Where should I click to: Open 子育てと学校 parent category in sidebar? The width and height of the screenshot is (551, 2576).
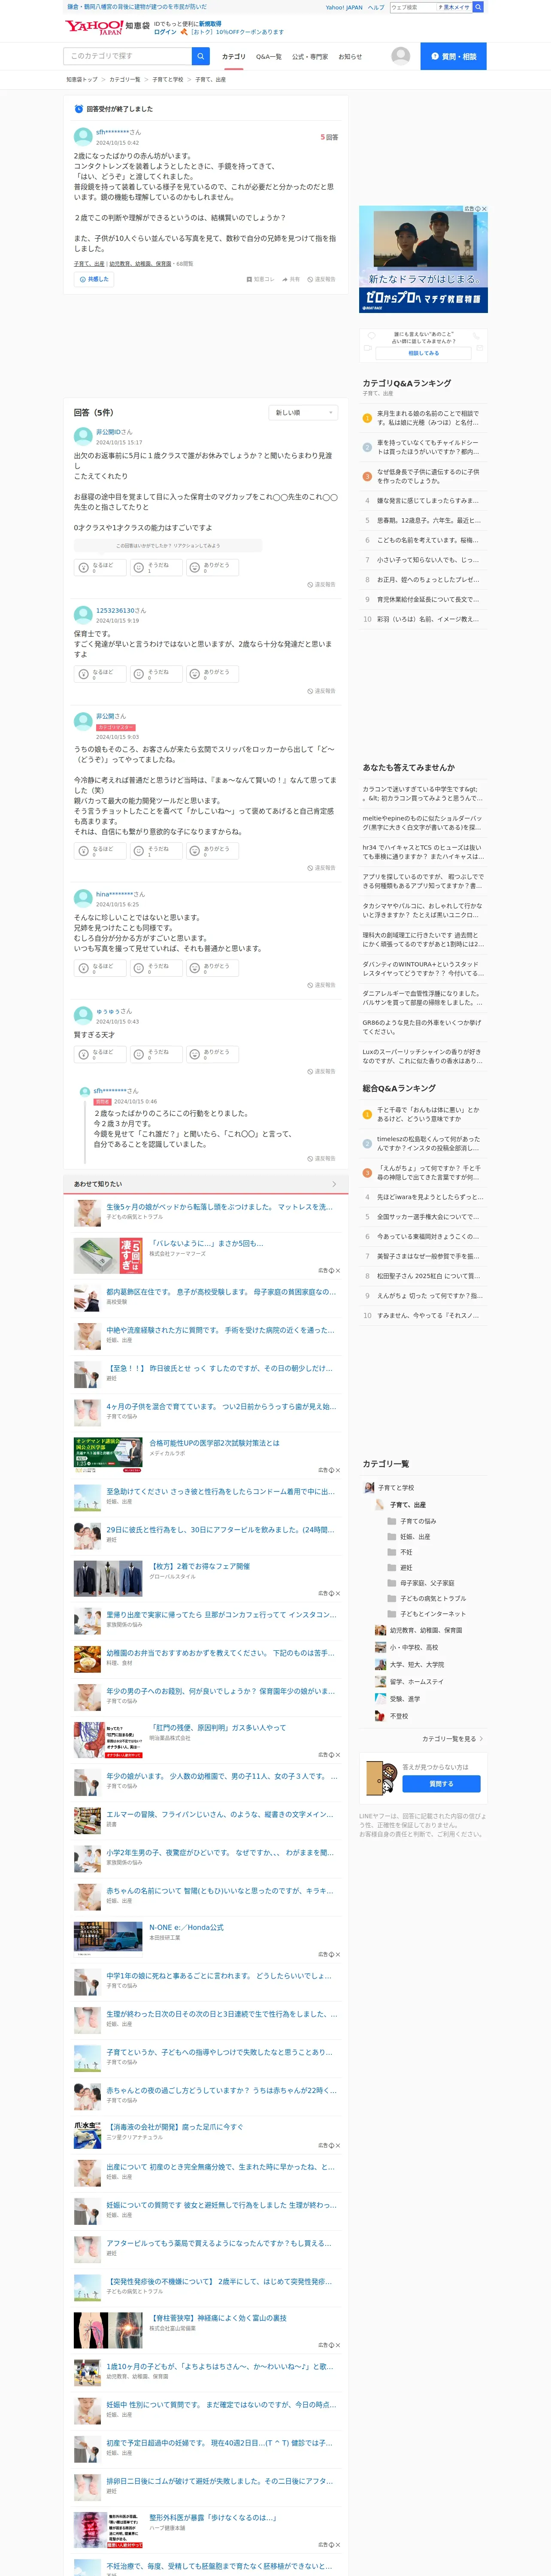389,1488
